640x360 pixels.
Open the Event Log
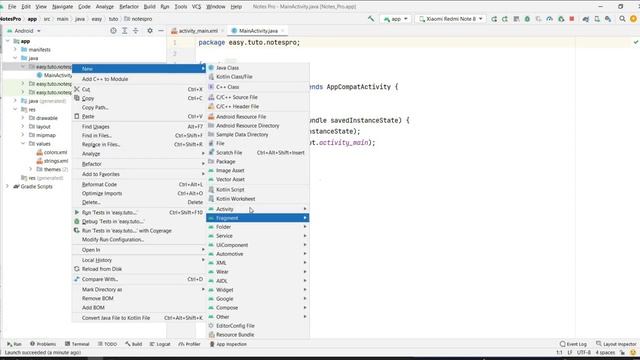click(573, 344)
